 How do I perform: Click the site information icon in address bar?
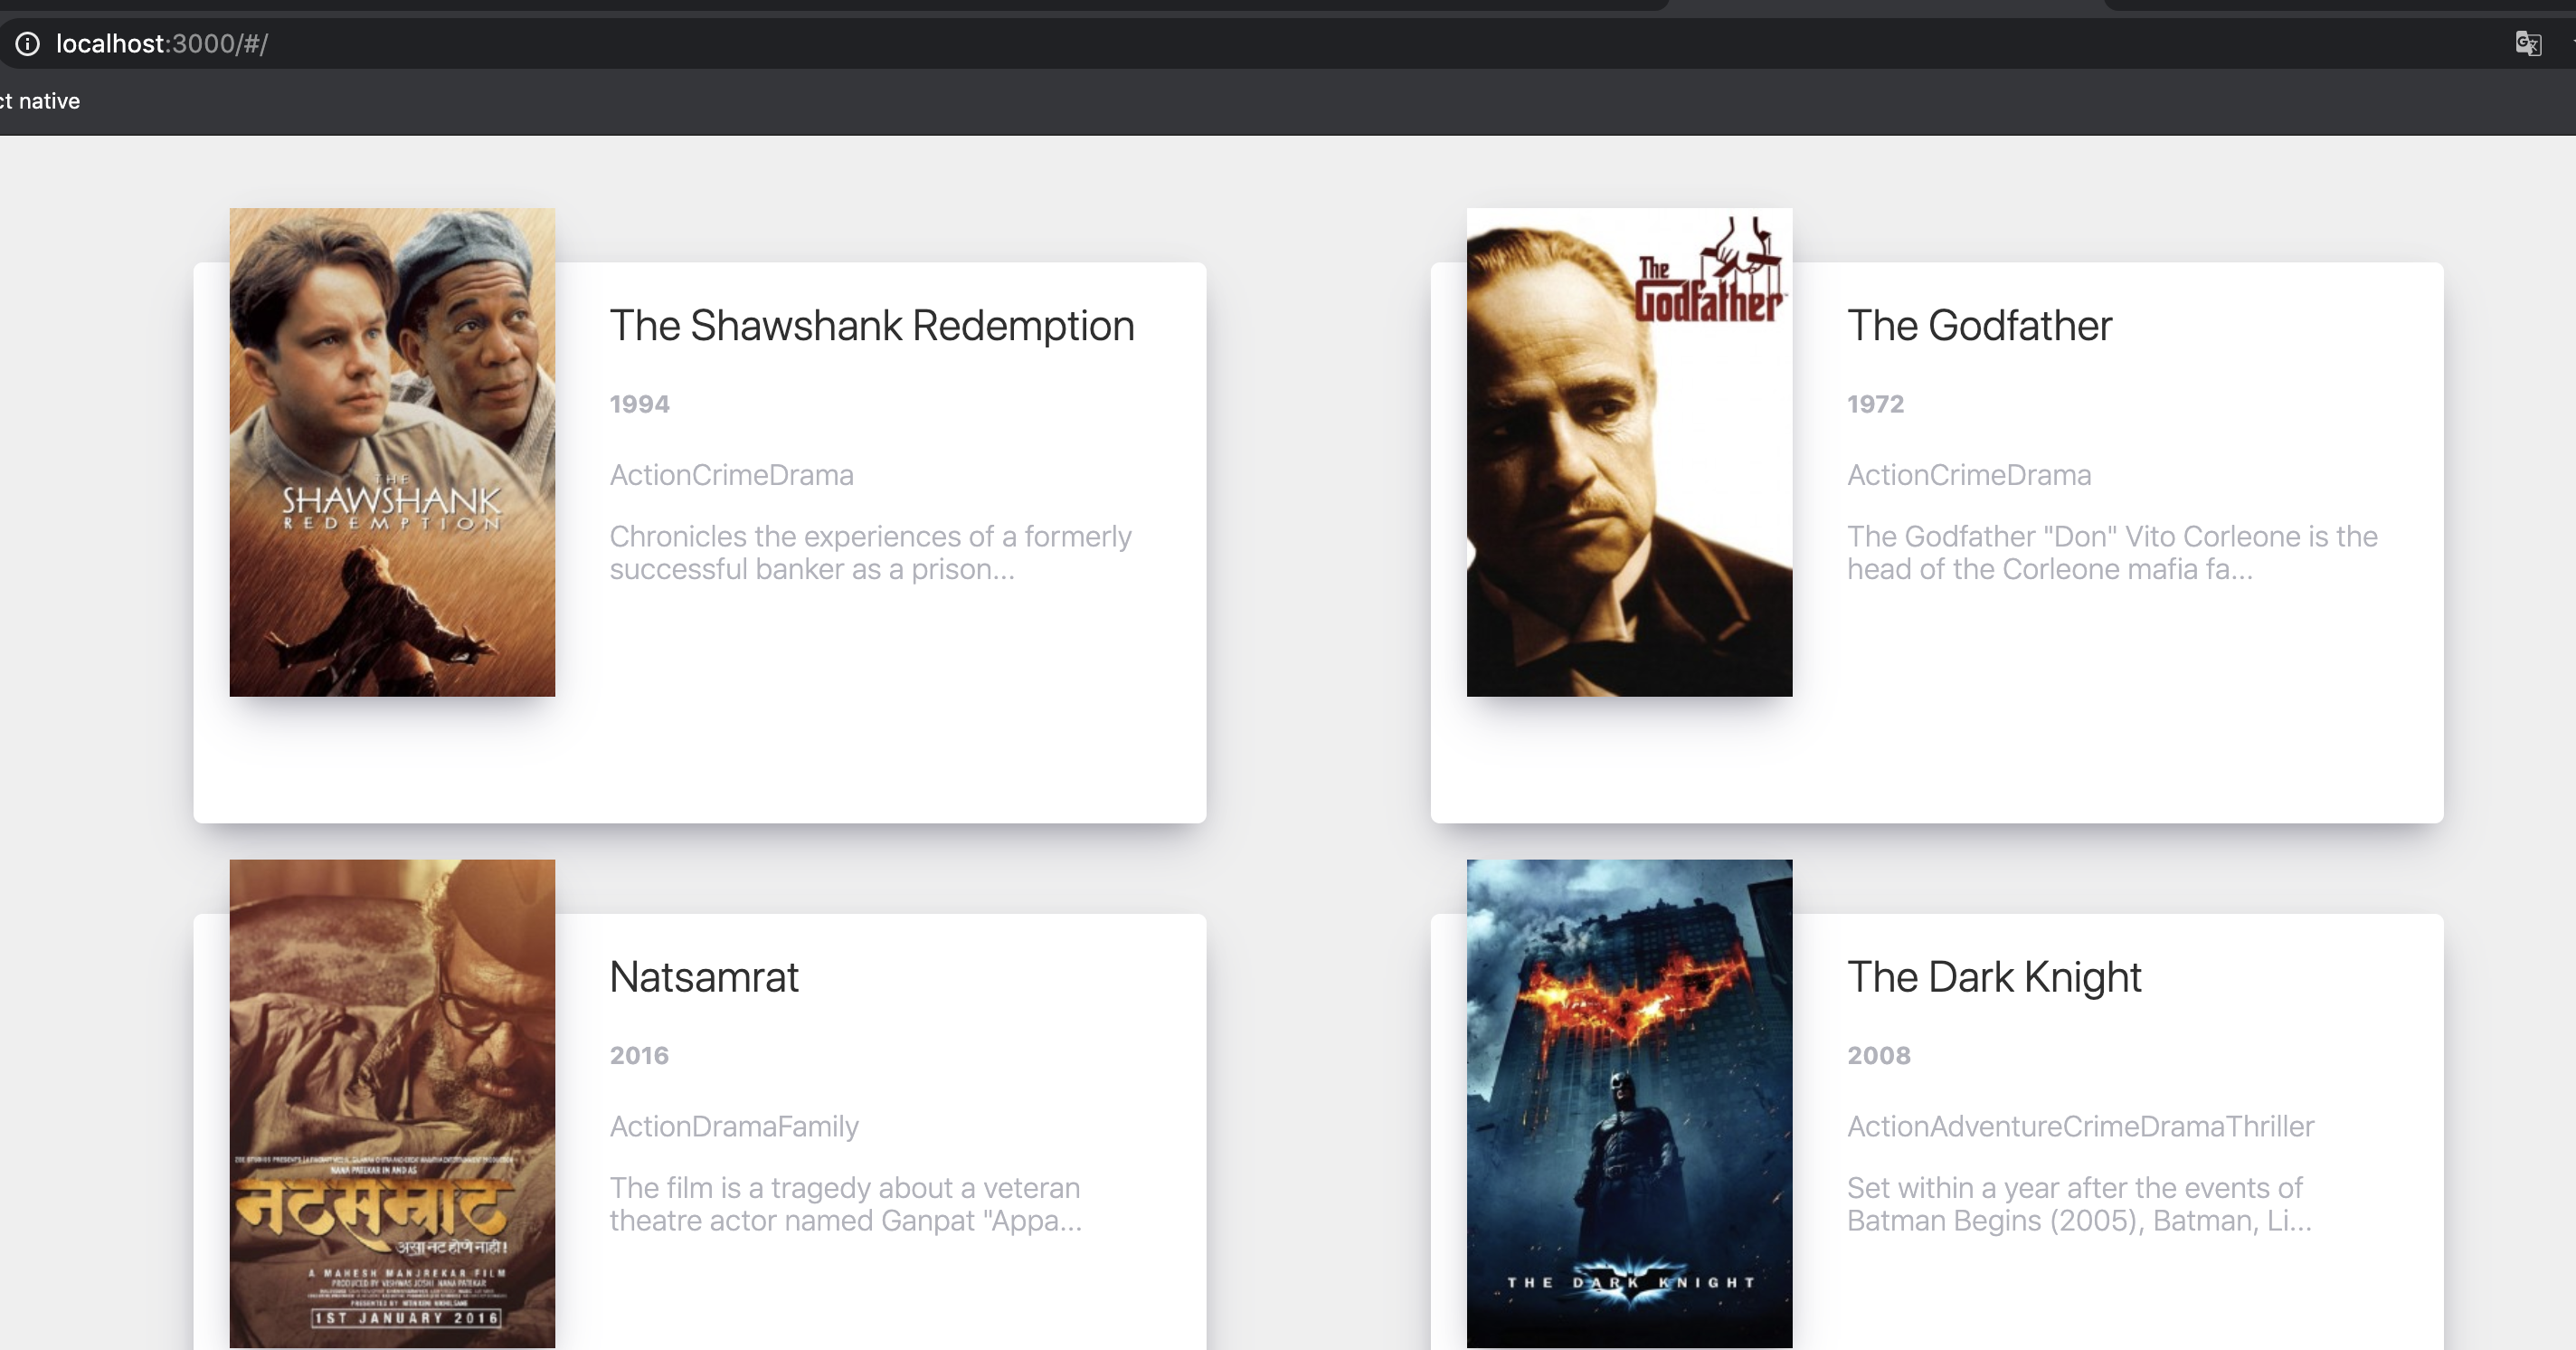coord(27,43)
